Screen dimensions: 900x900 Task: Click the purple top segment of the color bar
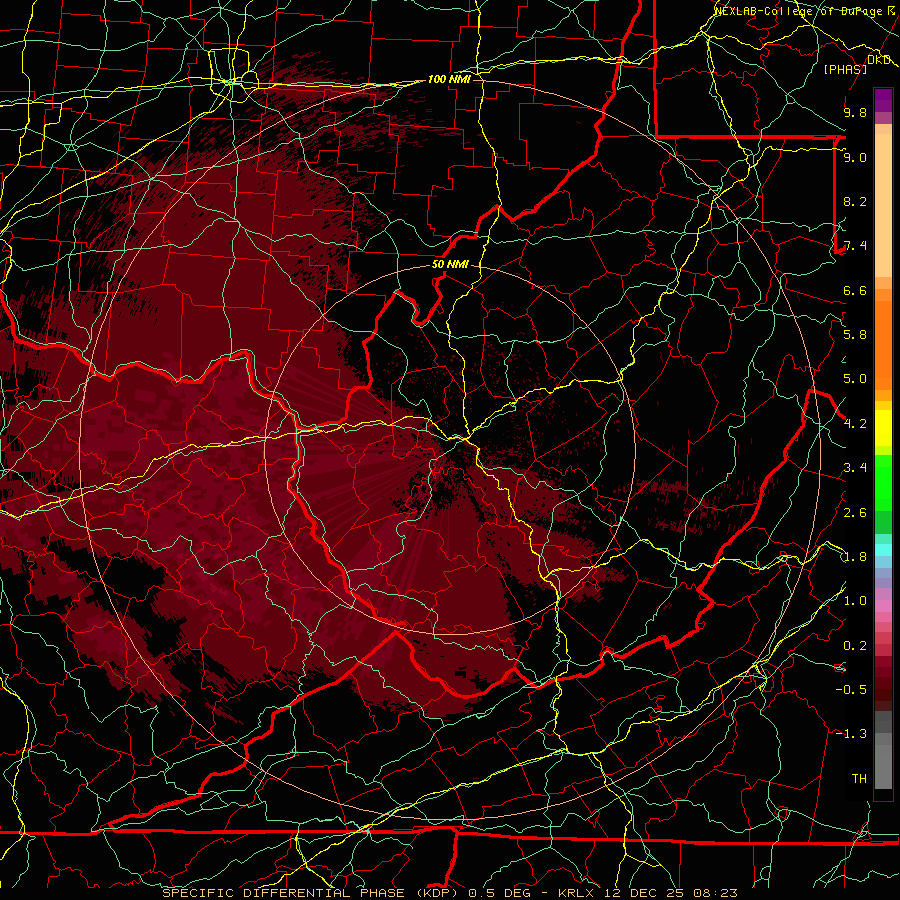pyautogui.click(x=883, y=100)
